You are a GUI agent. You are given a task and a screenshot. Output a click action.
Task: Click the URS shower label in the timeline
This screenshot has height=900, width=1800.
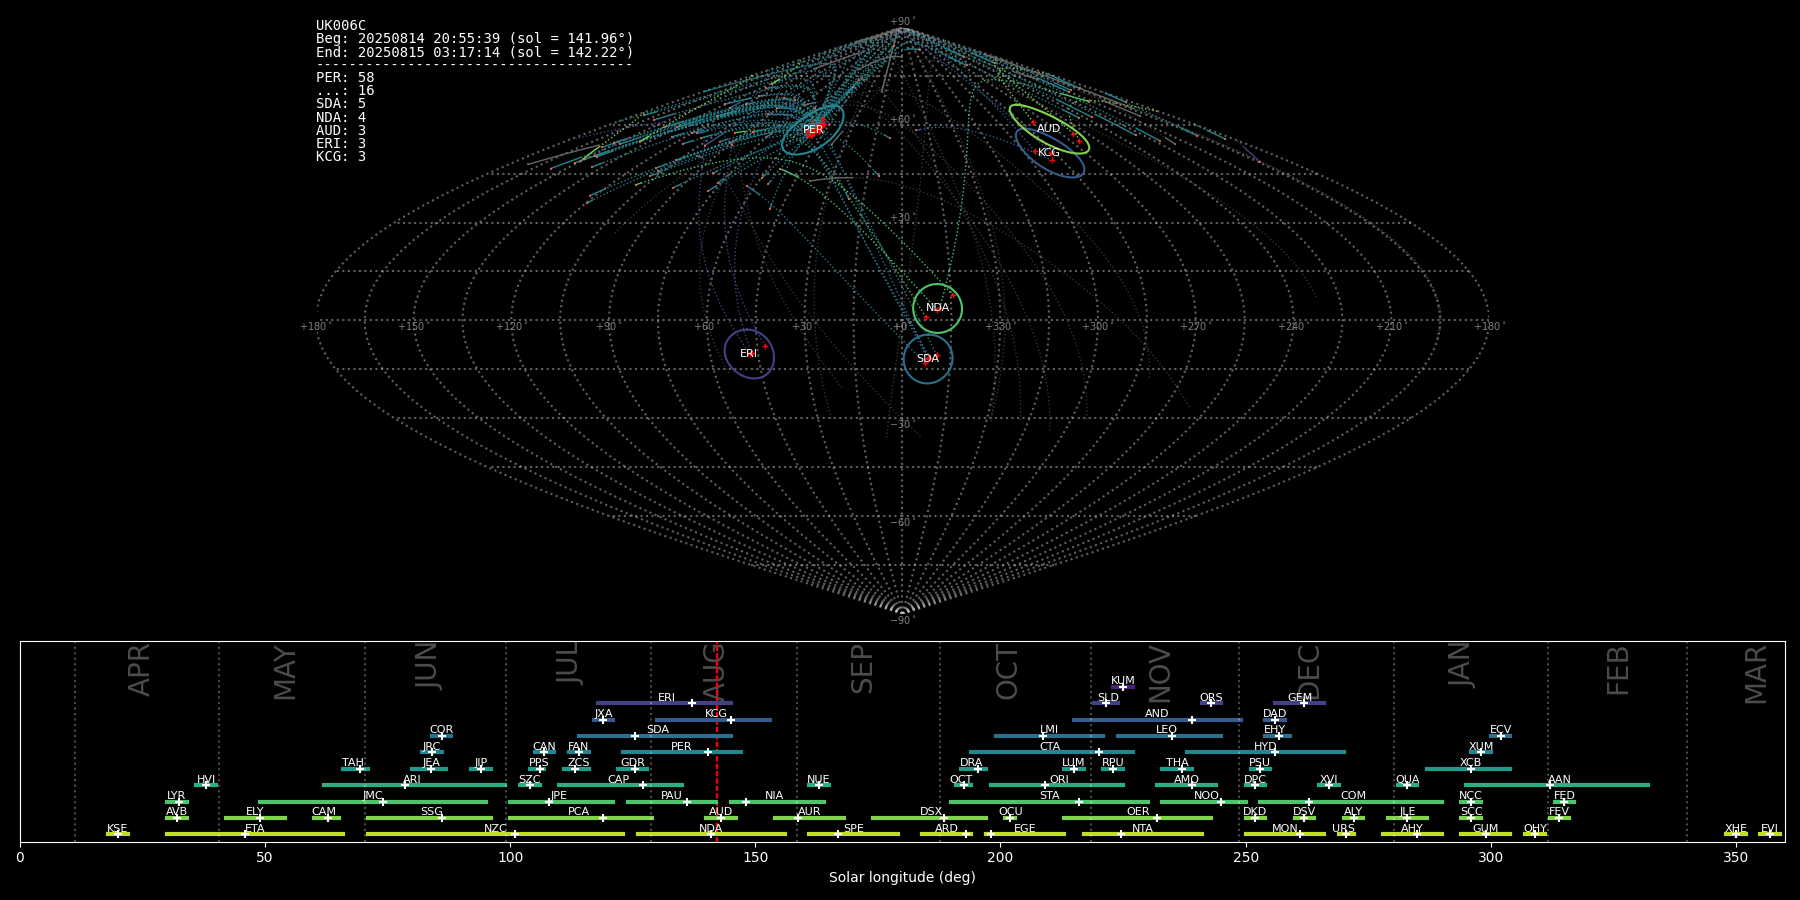click(1343, 829)
